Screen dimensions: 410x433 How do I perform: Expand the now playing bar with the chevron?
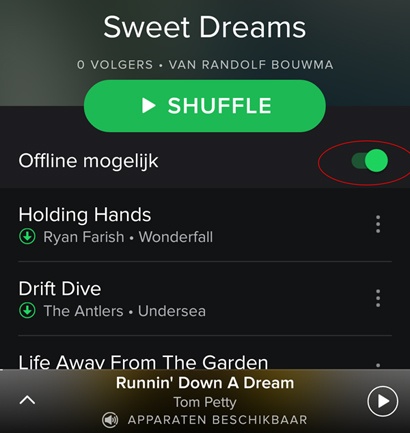(27, 400)
